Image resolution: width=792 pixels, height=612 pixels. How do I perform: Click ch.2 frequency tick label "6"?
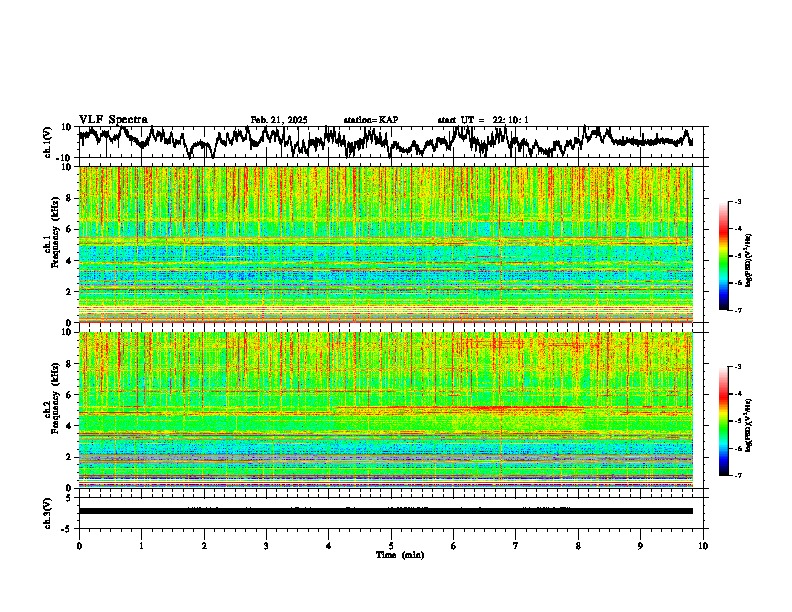[x=70, y=395]
